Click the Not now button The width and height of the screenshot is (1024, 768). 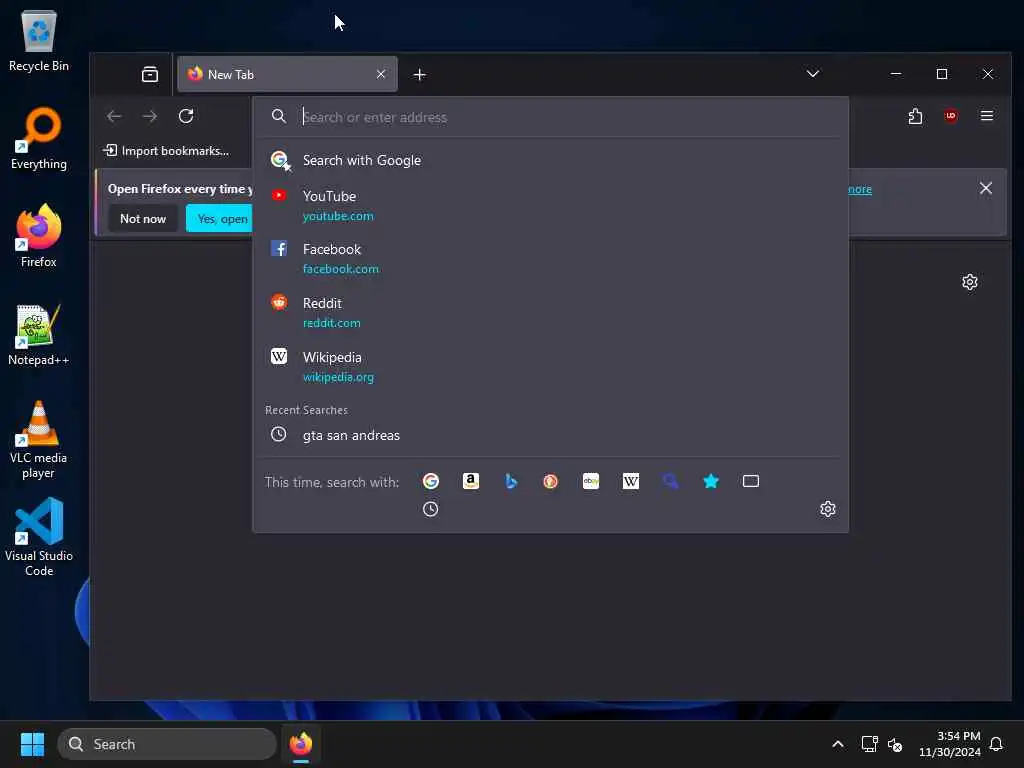point(143,218)
